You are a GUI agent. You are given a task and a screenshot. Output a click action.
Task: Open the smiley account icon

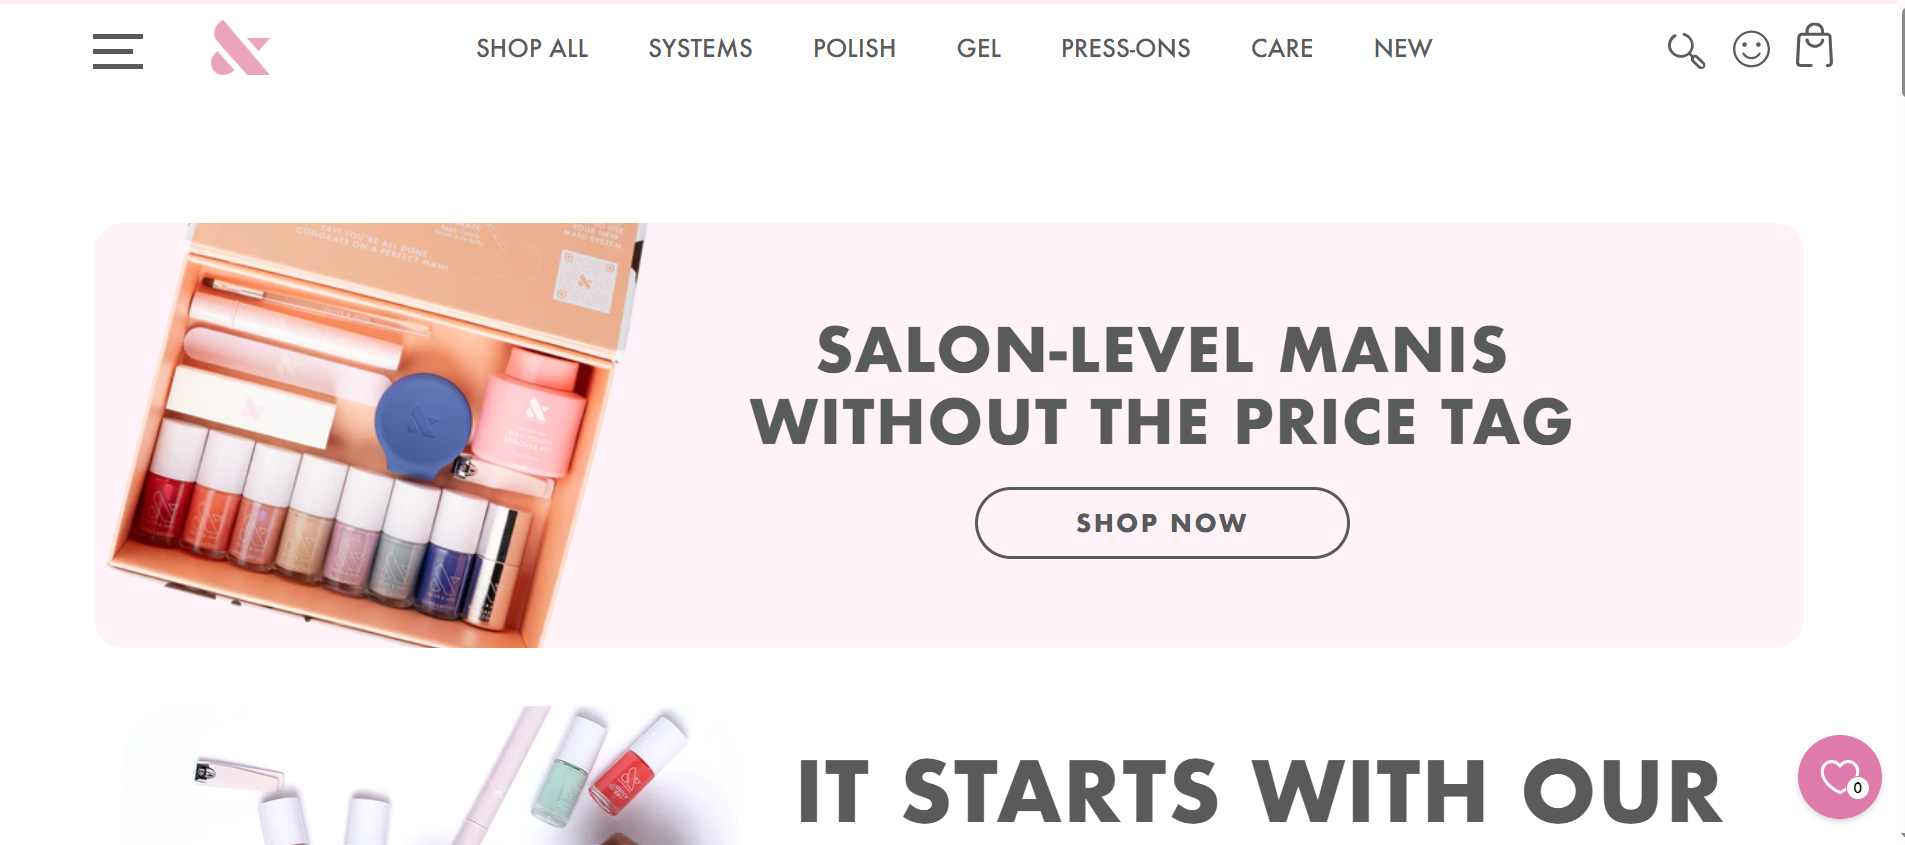[1751, 49]
